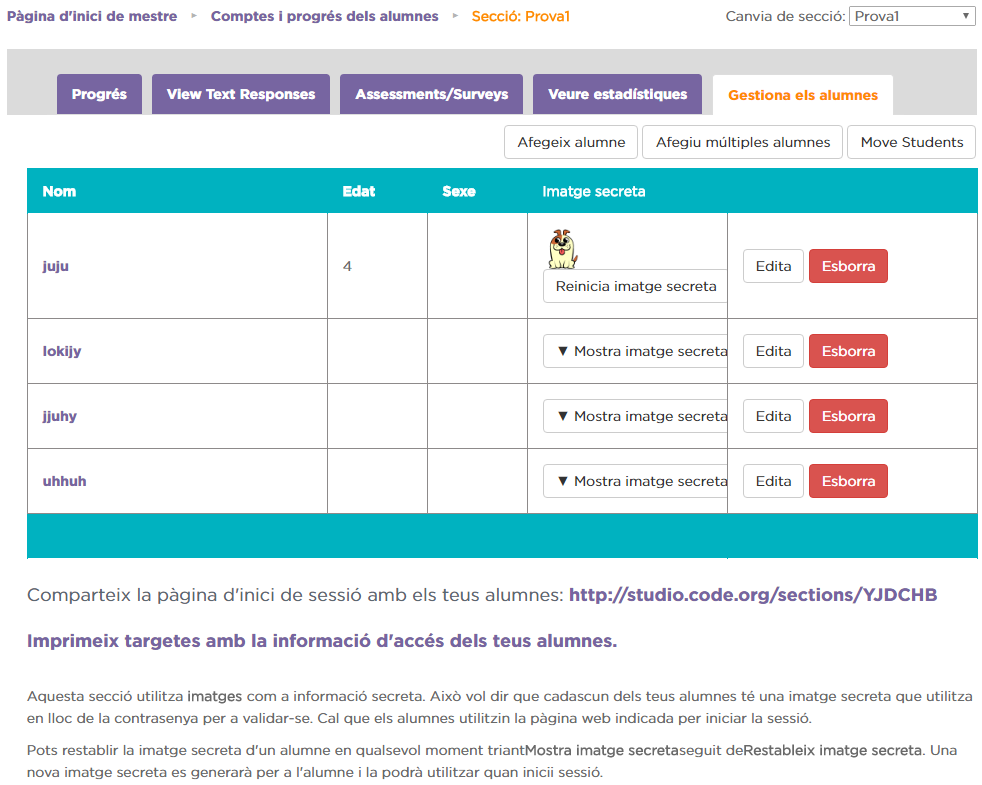This screenshot has width=982, height=785.
Task: Select the Gestiona els alumnes tab
Action: pos(802,95)
